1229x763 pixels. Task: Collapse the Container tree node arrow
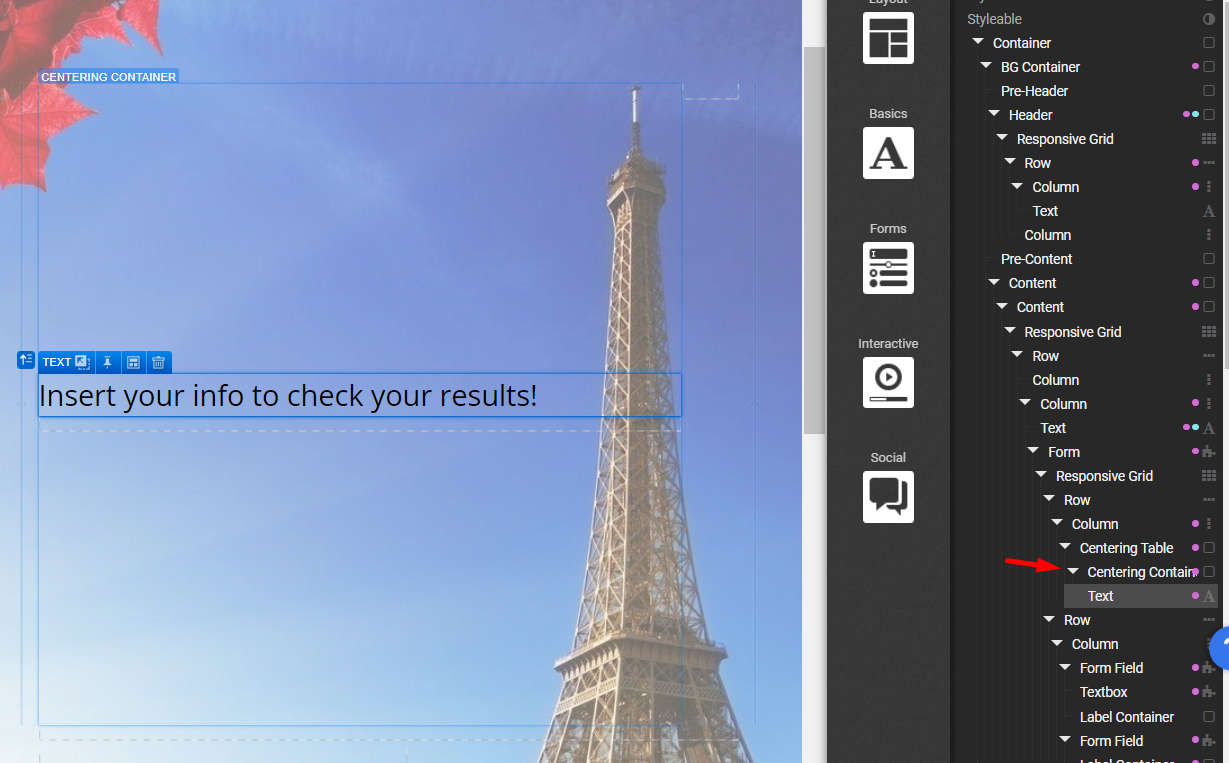978,42
